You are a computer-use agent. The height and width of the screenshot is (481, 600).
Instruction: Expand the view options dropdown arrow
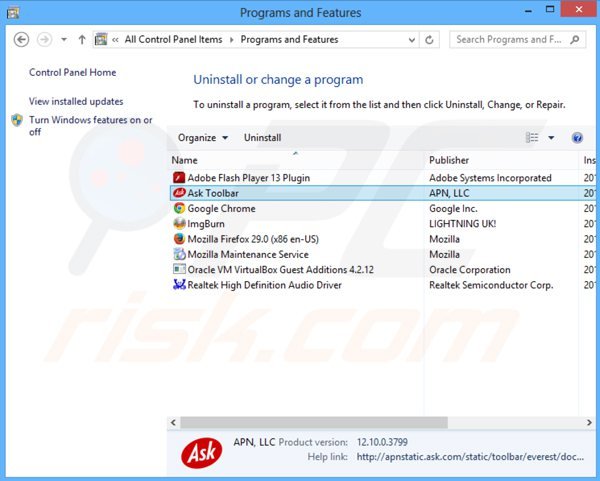(x=551, y=138)
